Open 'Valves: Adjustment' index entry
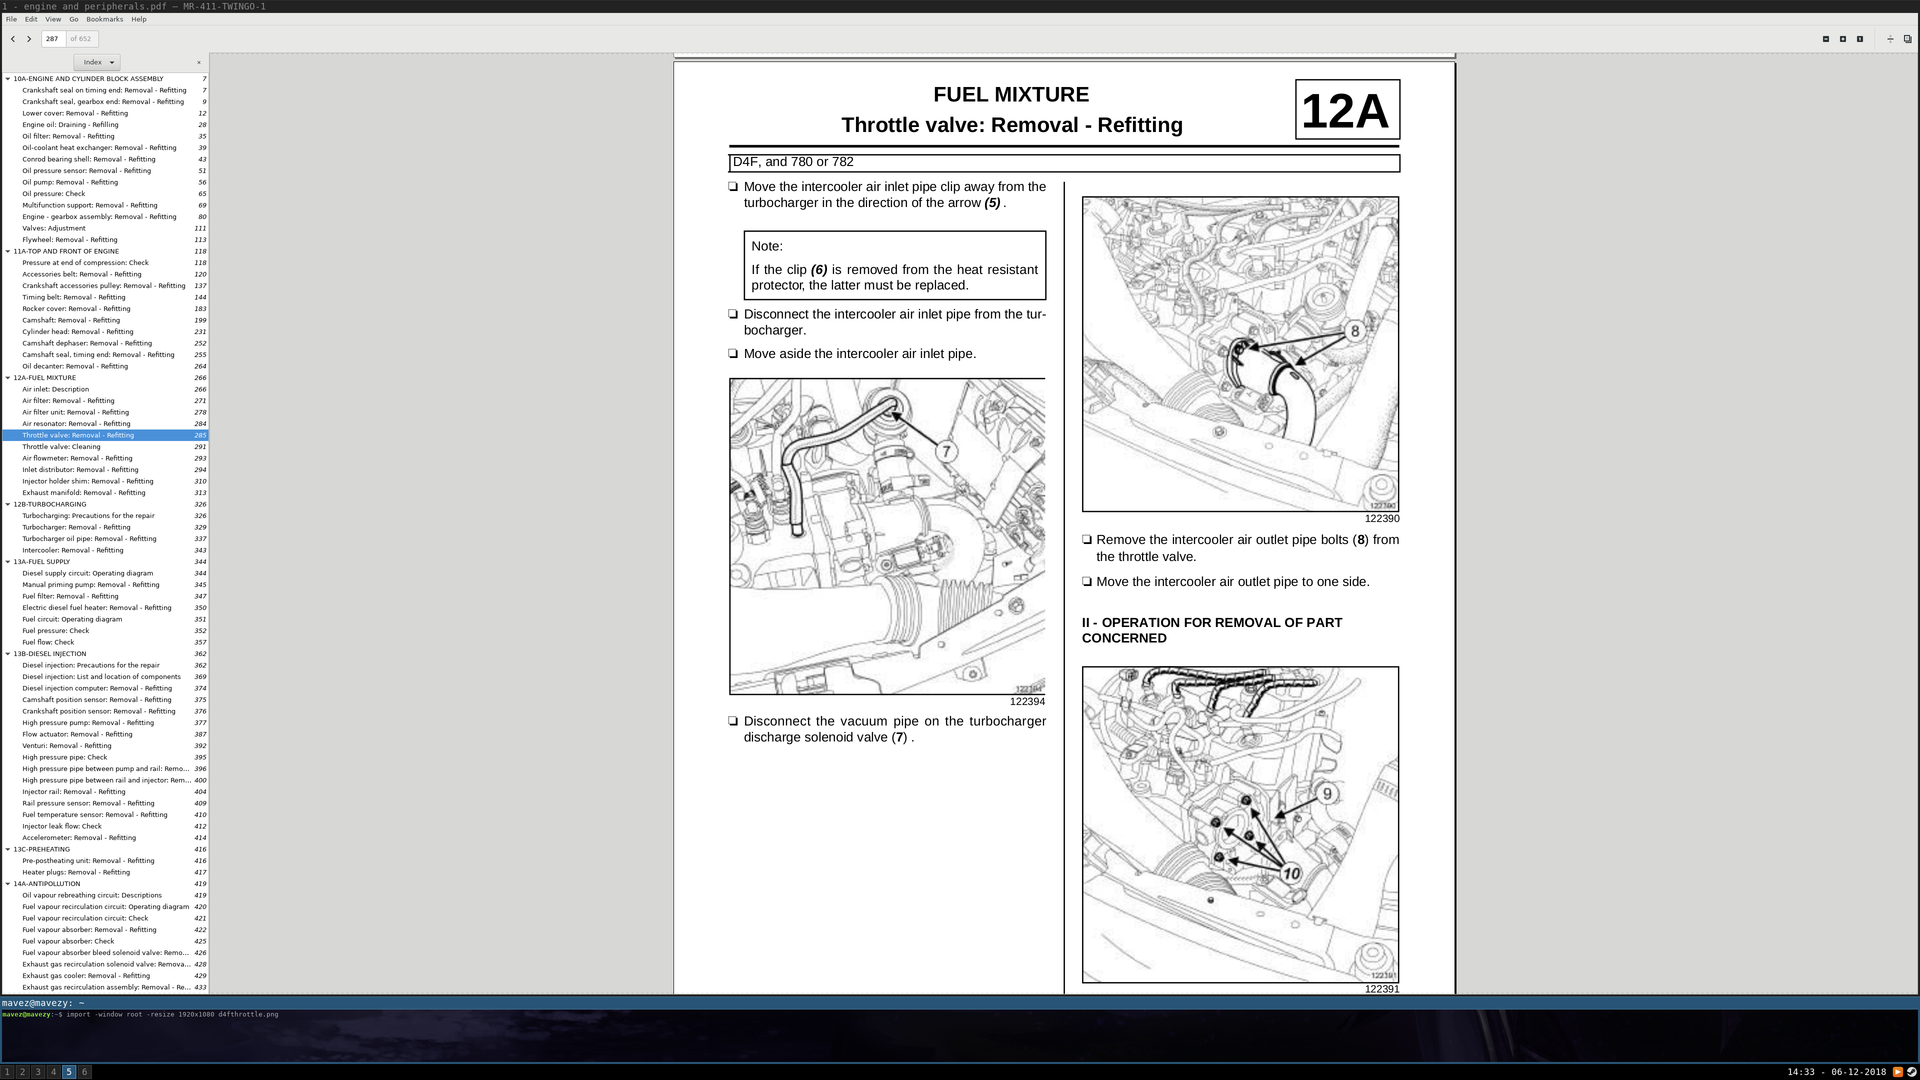1920x1080 pixels. point(105,228)
